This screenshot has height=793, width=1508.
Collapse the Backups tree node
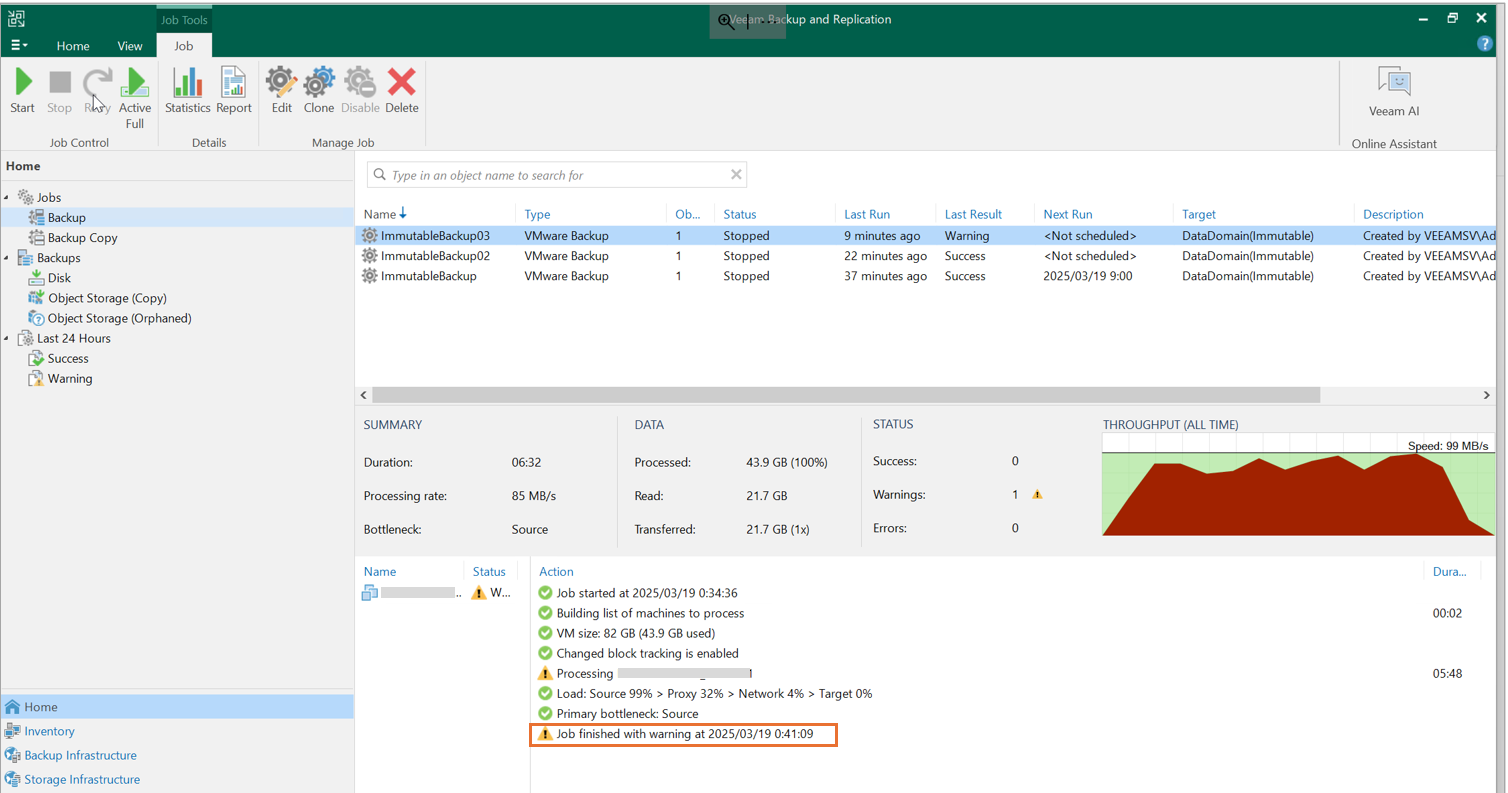[x=7, y=258]
